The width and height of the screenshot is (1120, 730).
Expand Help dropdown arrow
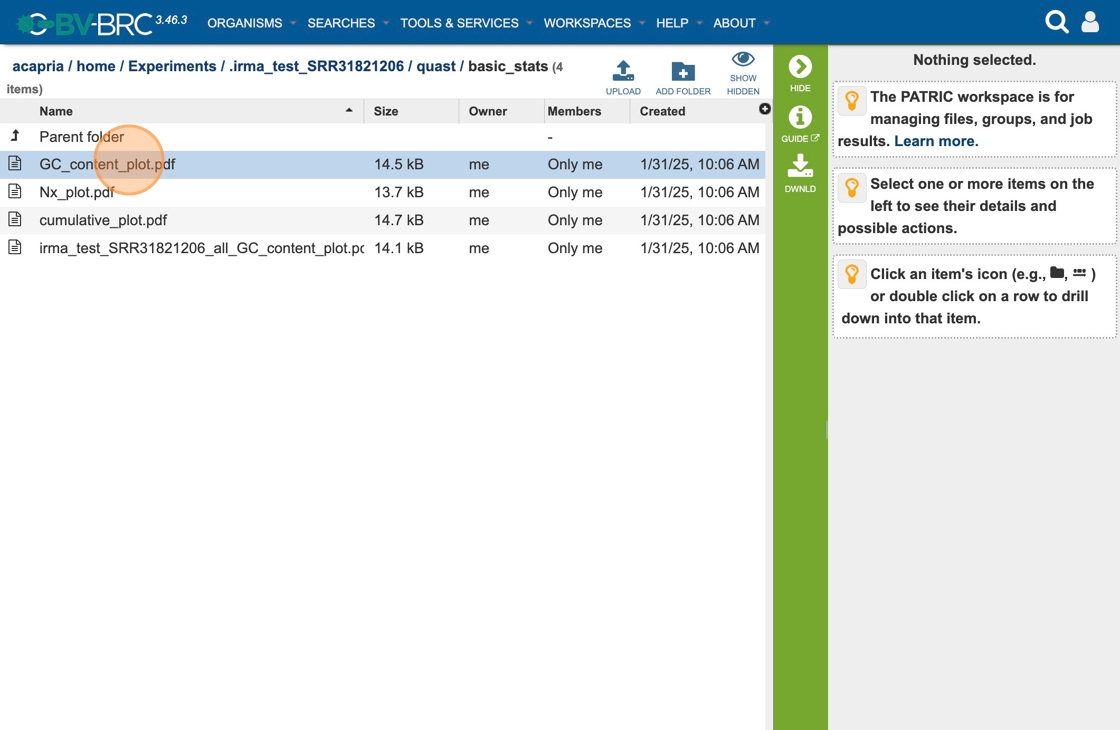tap(699, 23)
